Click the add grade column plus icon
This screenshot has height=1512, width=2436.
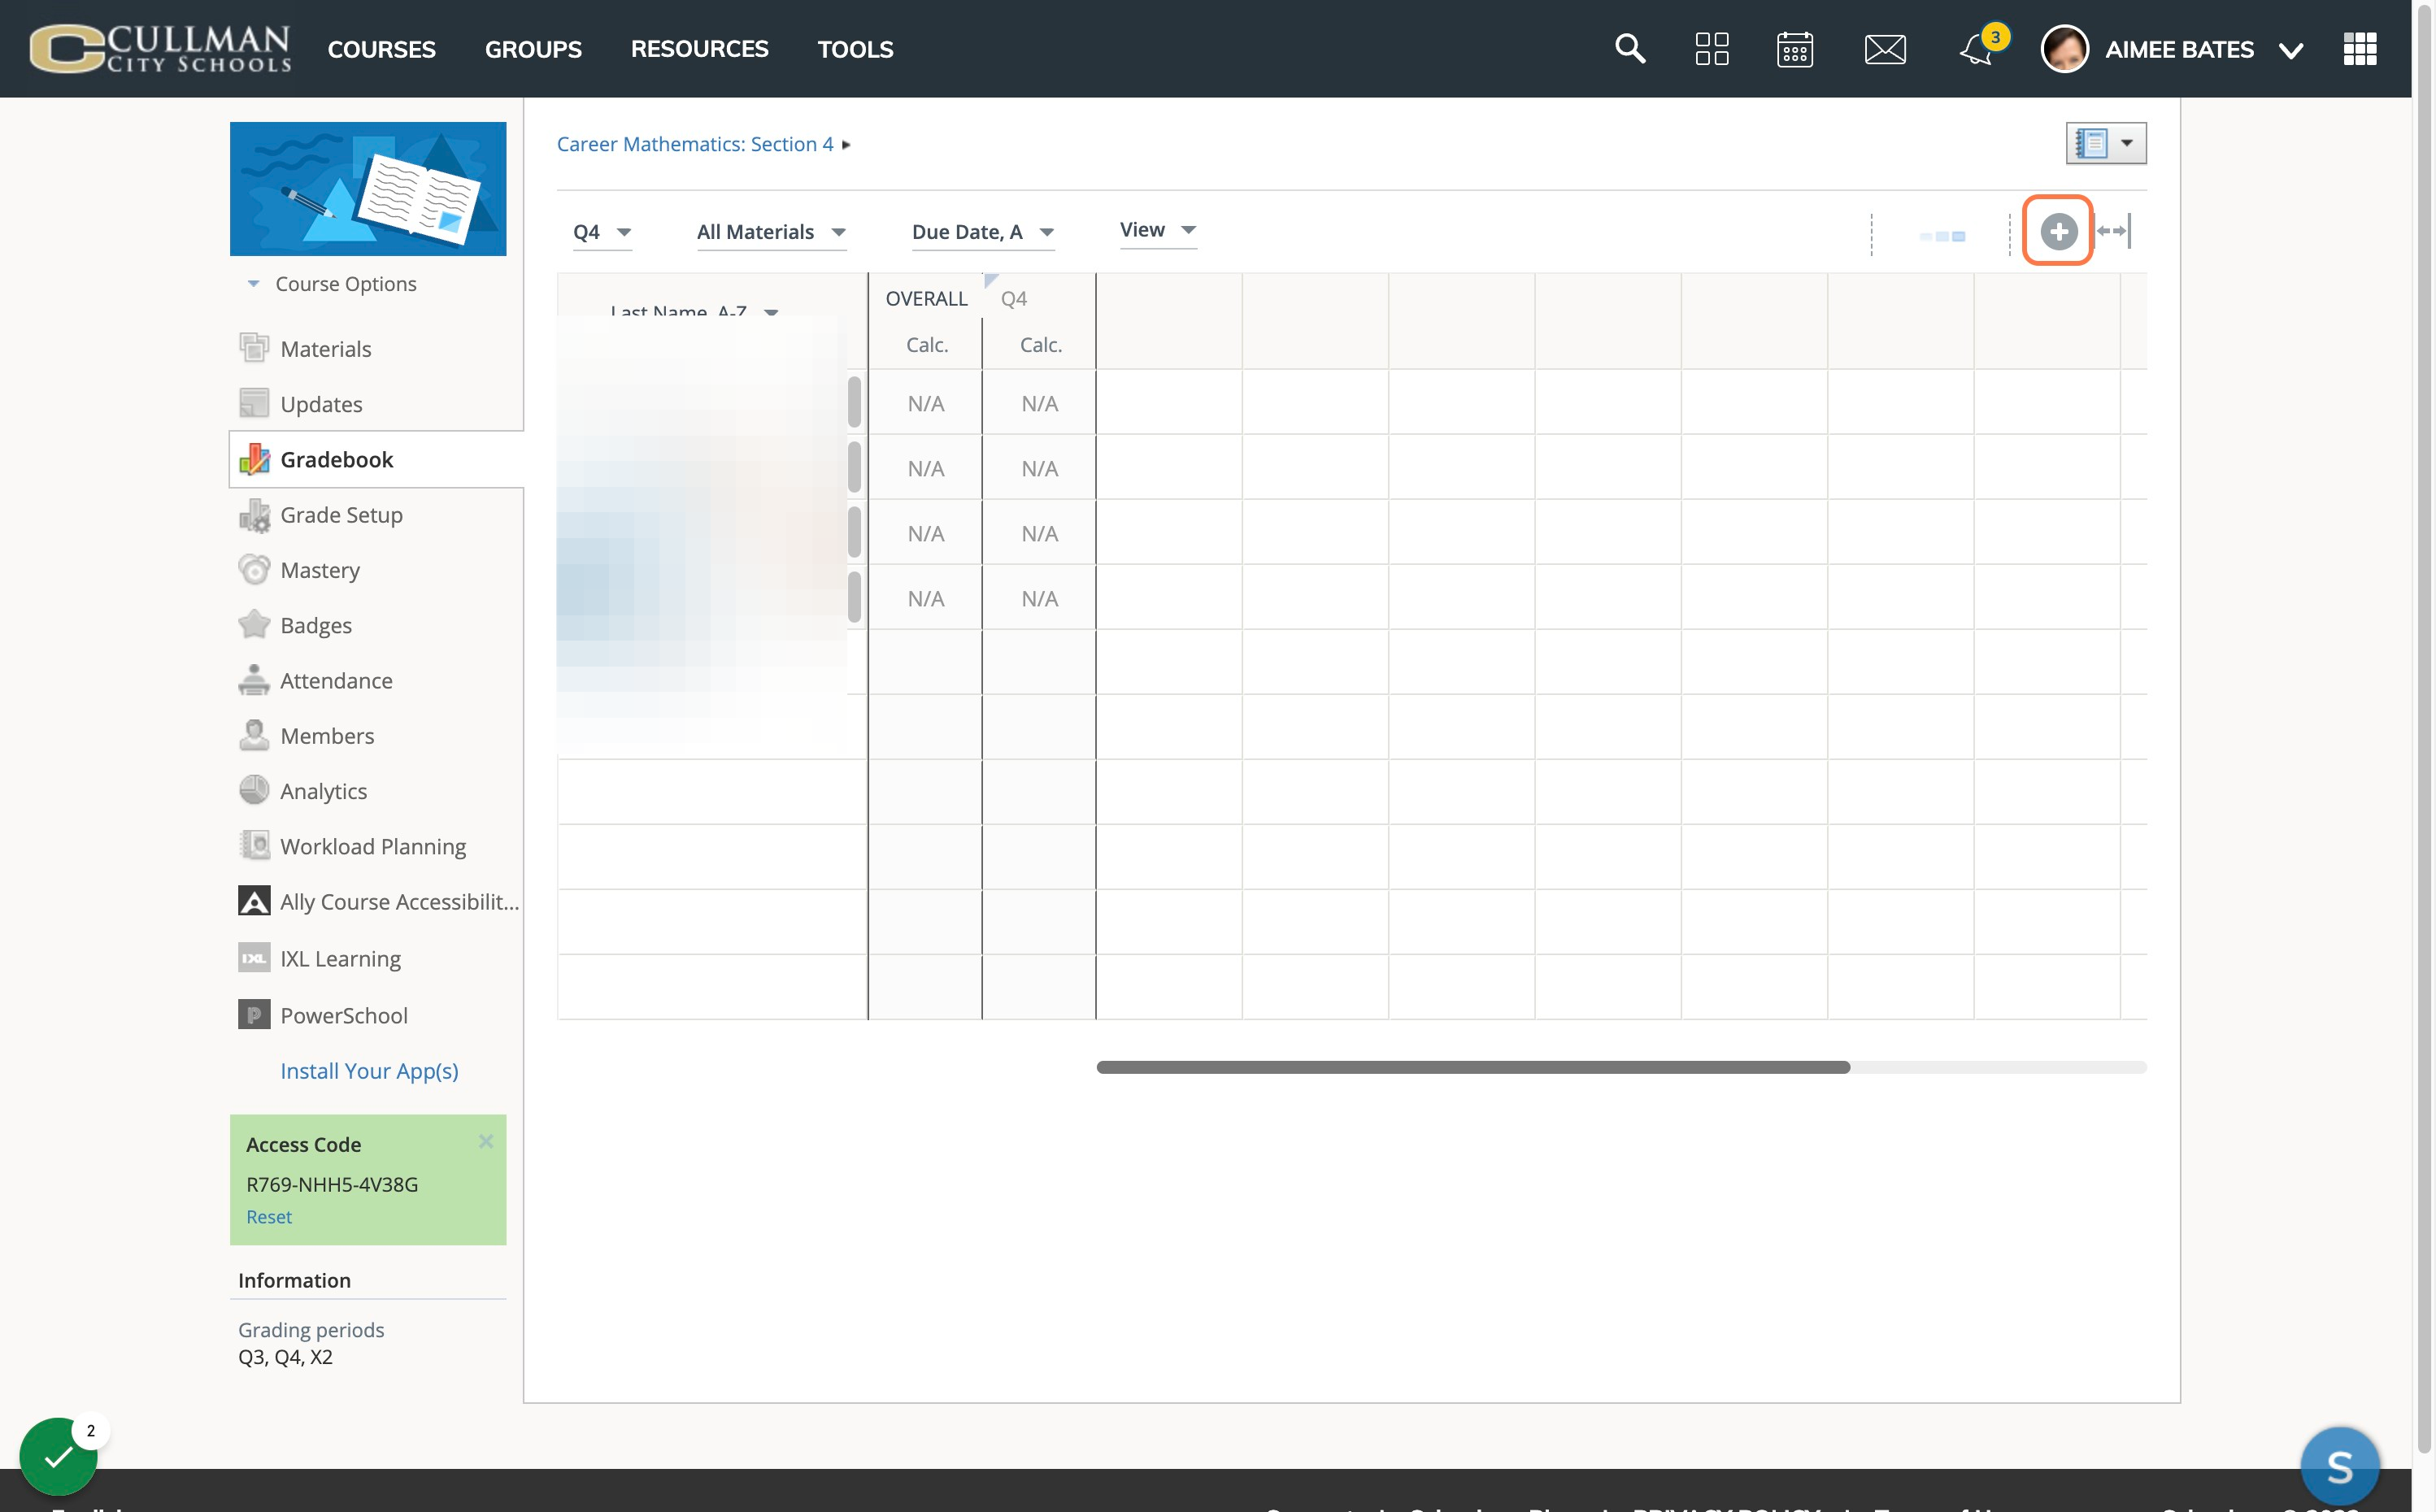point(2058,231)
